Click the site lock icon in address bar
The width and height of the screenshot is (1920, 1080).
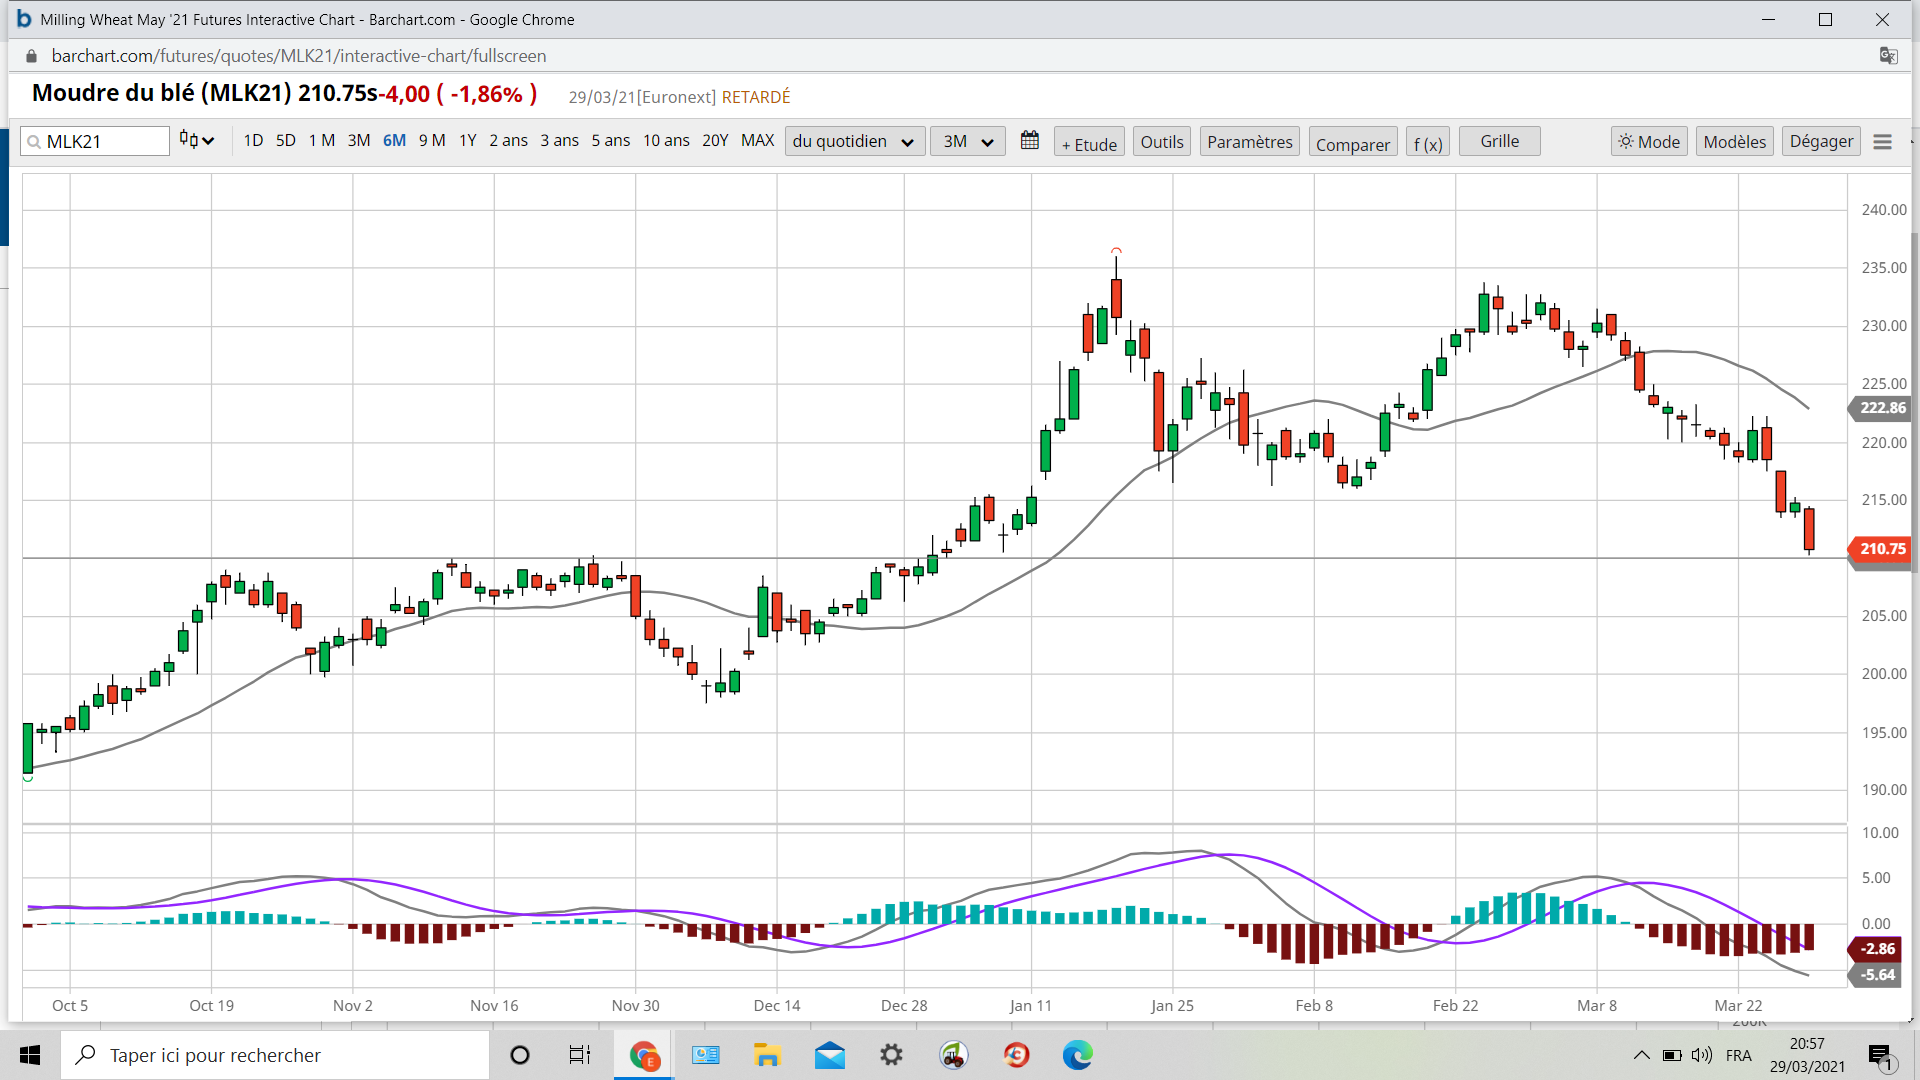(32, 56)
